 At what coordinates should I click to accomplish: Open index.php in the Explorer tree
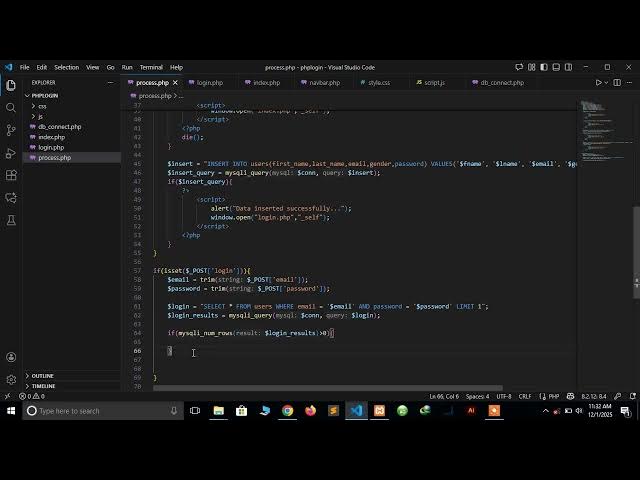(x=51, y=137)
